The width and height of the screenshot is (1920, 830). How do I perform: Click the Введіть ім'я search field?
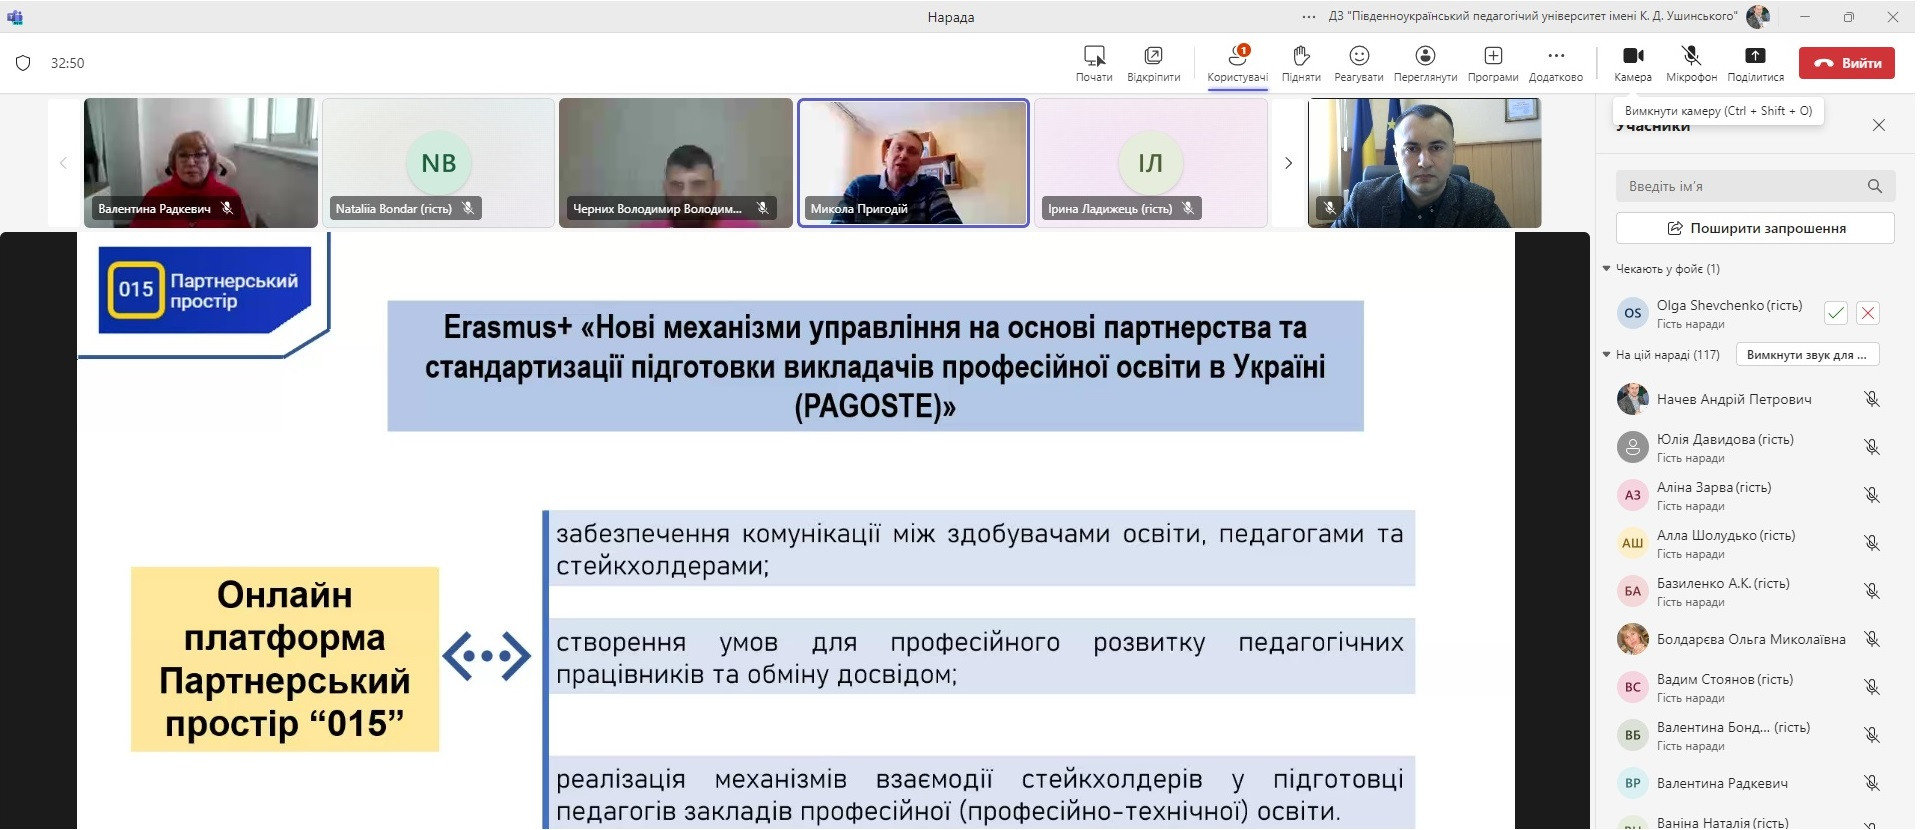(1755, 186)
